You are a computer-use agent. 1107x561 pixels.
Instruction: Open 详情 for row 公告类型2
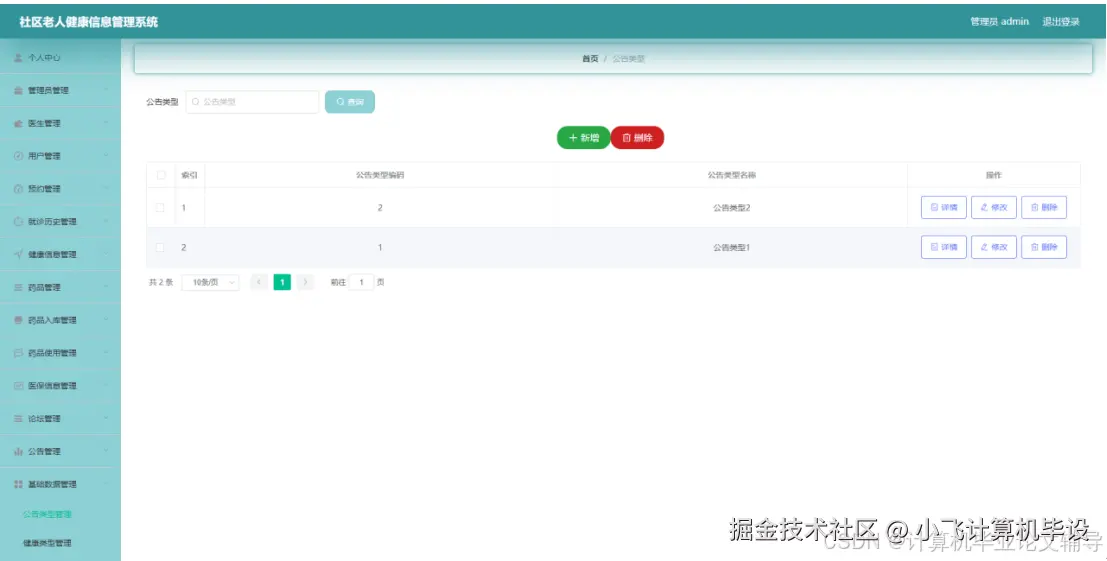[944, 207]
